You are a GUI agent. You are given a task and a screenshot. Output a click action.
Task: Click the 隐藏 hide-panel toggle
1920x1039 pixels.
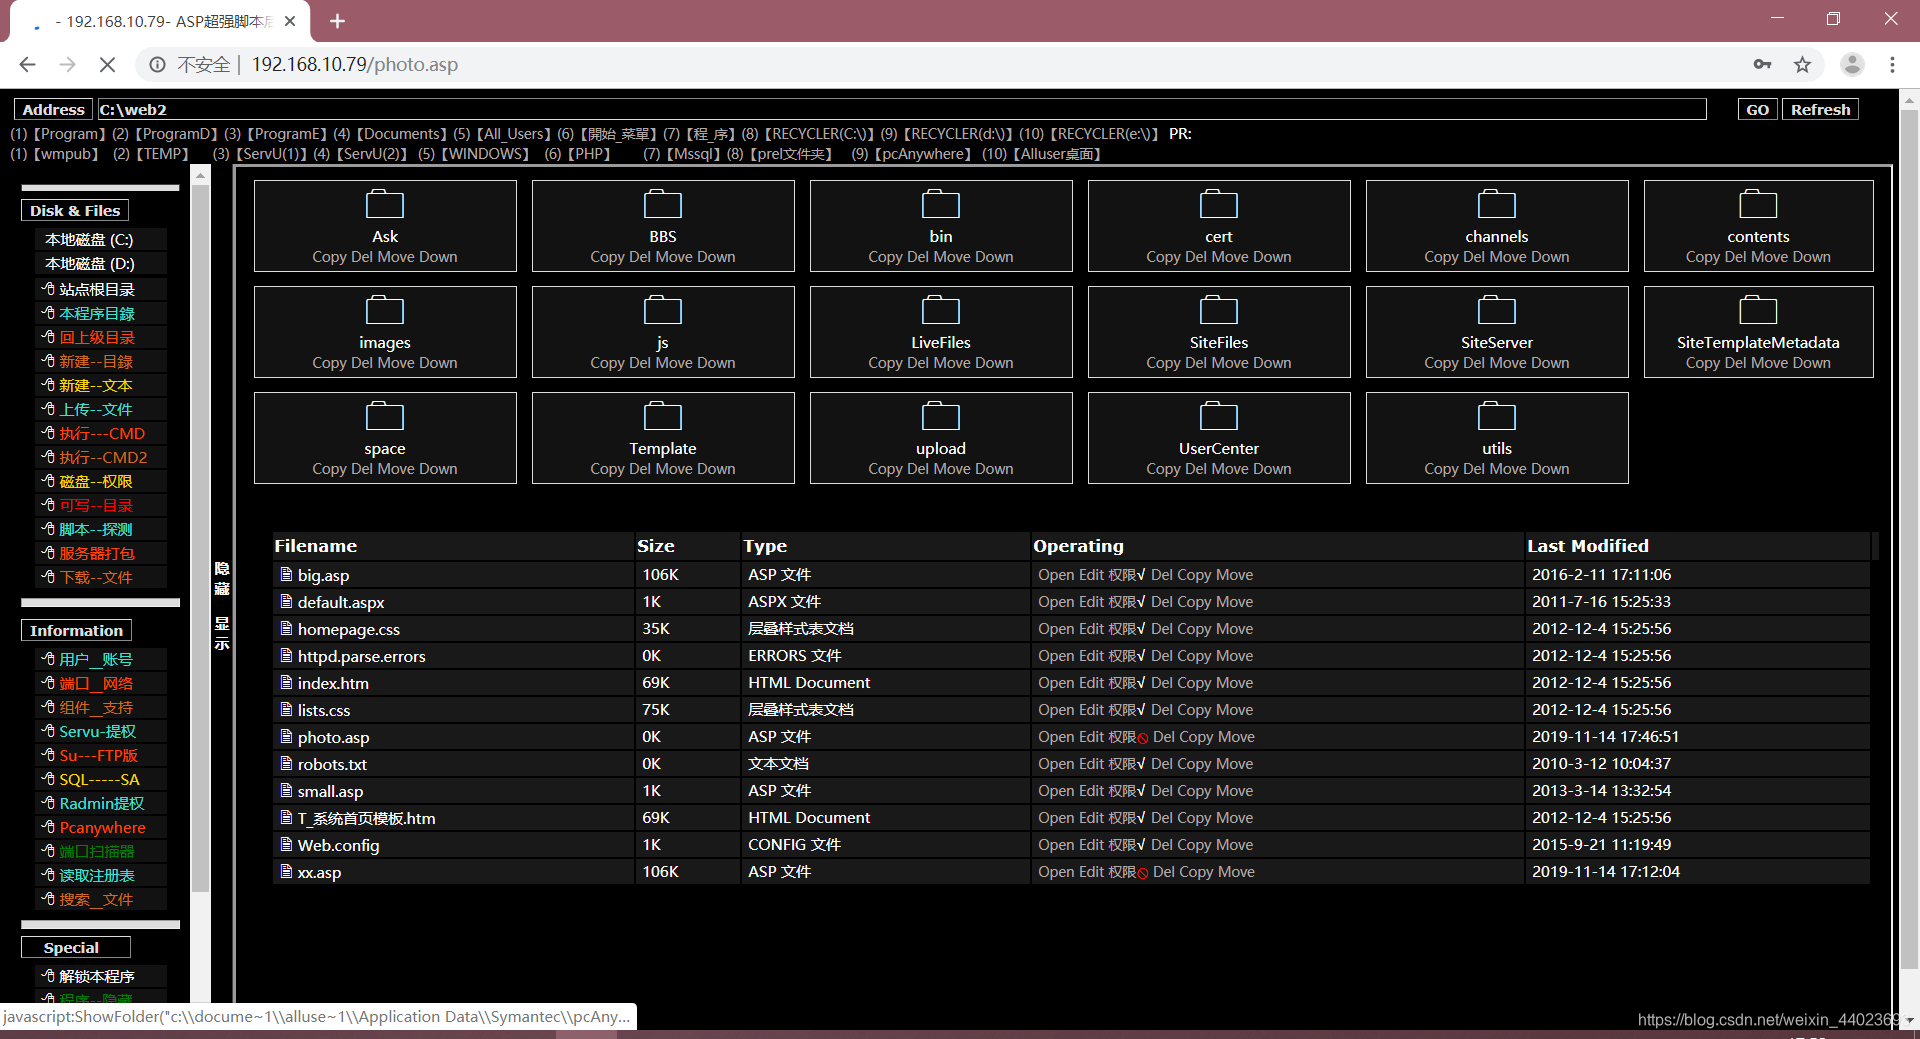pyautogui.click(x=222, y=578)
